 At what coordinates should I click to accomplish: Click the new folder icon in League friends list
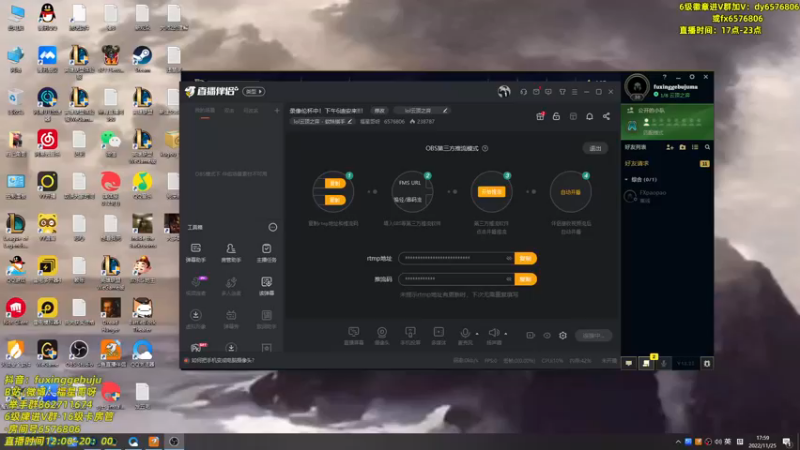coord(683,147)
